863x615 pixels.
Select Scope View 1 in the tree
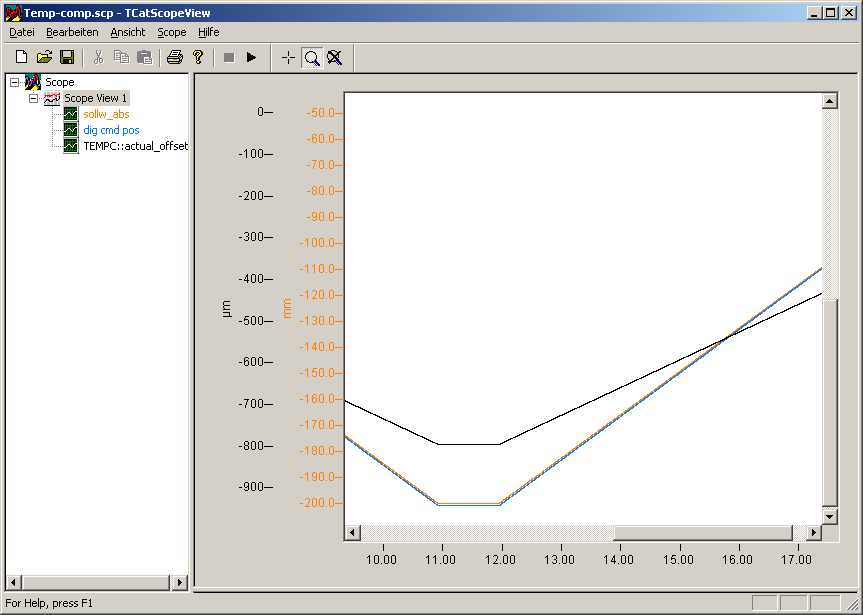pyautogui.click(x=96, y=98)
